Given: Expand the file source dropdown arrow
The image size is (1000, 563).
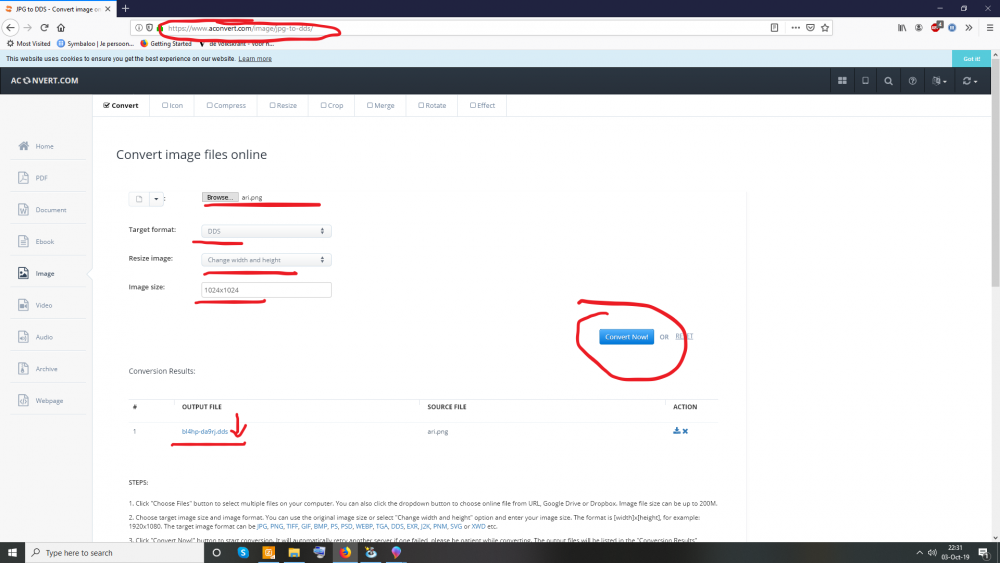Looking at the screenshot, I should 156,199.
